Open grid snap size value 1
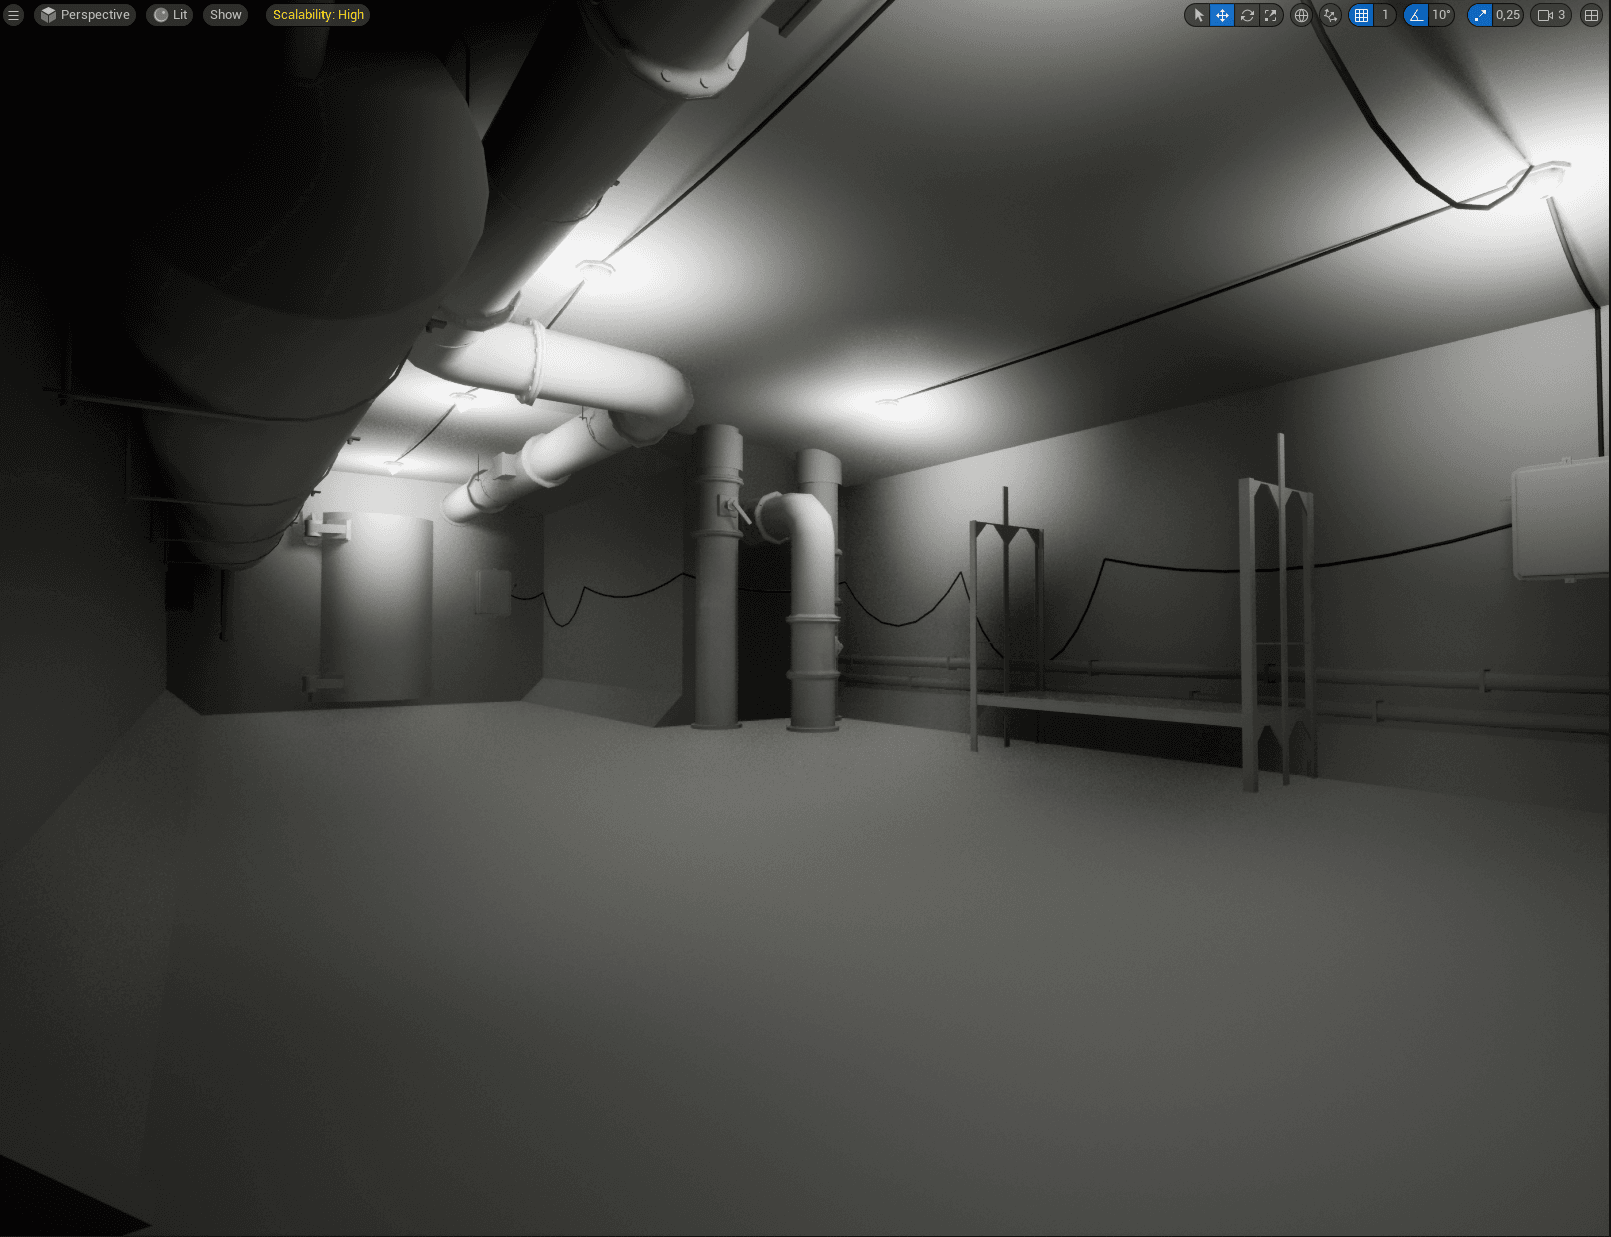The image size is (1611, 1237). [1385, 15]
